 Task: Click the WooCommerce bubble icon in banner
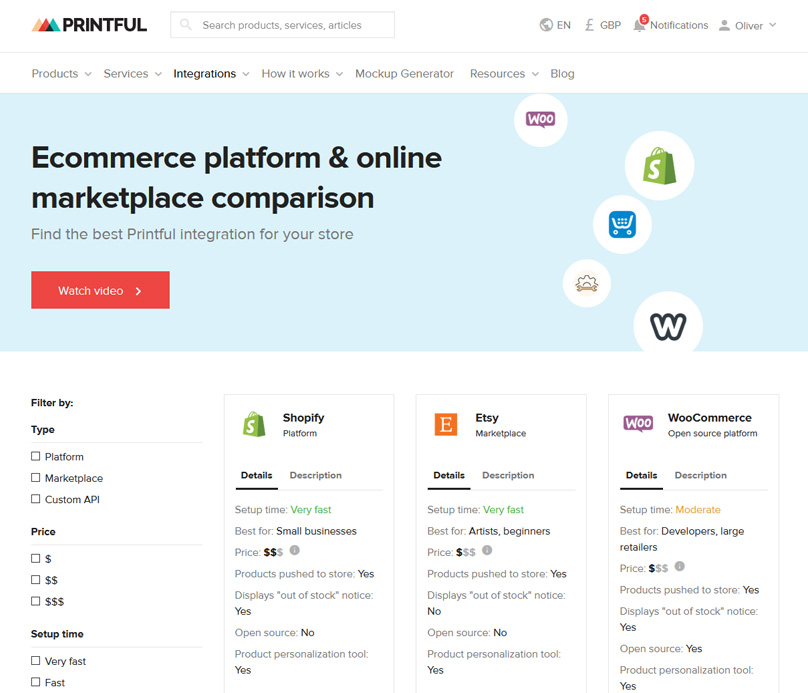[x=540, y=120]
